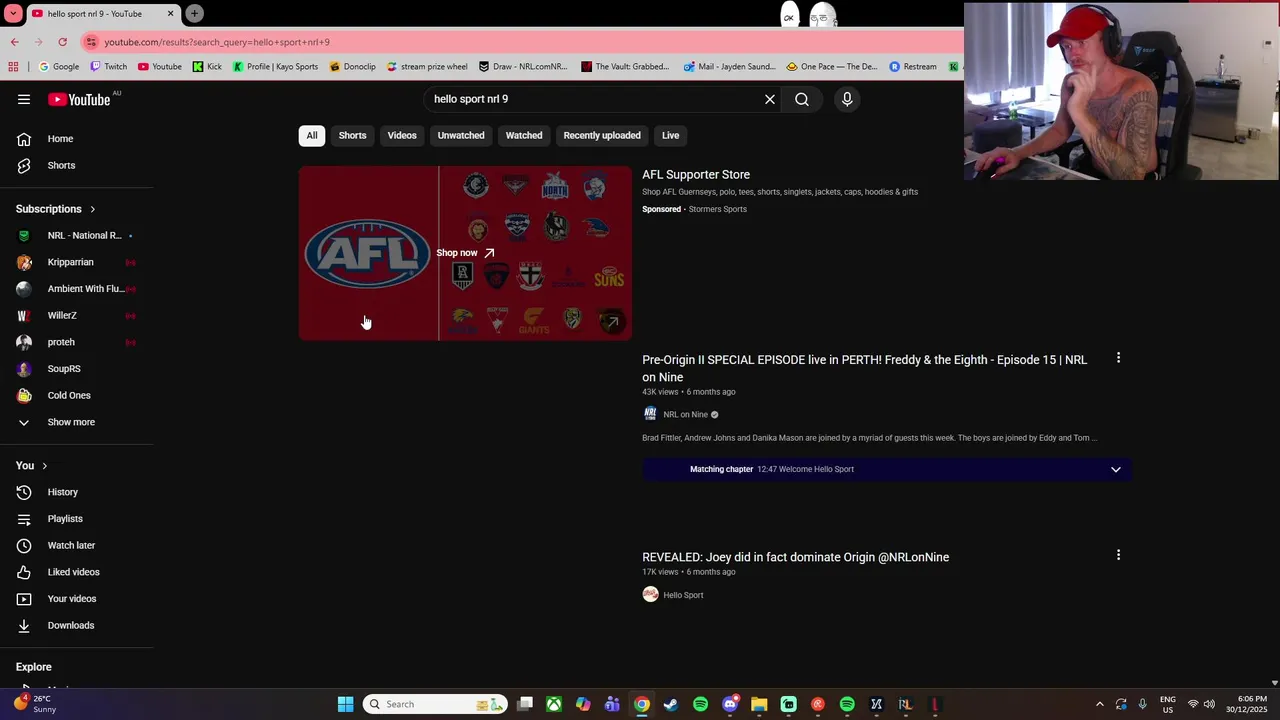The image size is (1280, 720).
Task: Select the All filter chip
Action: [312, 135]
